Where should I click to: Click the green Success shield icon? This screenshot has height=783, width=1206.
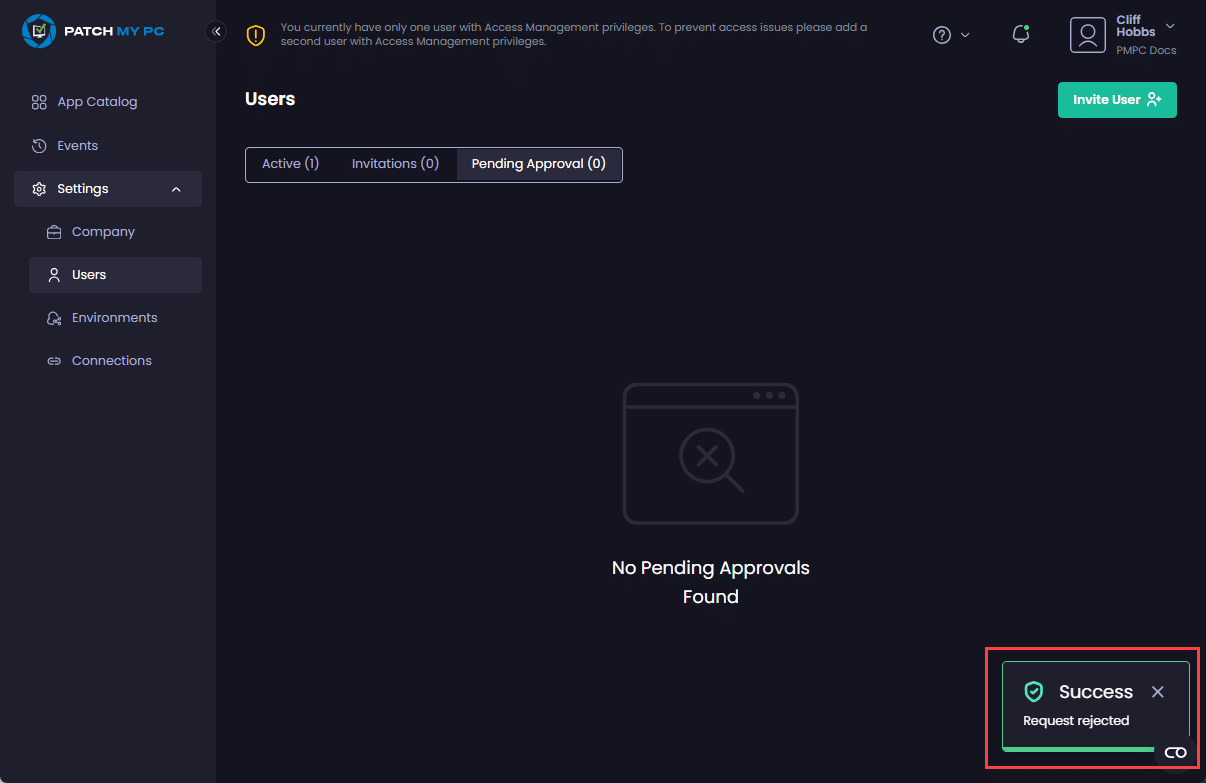(1034, 692)
